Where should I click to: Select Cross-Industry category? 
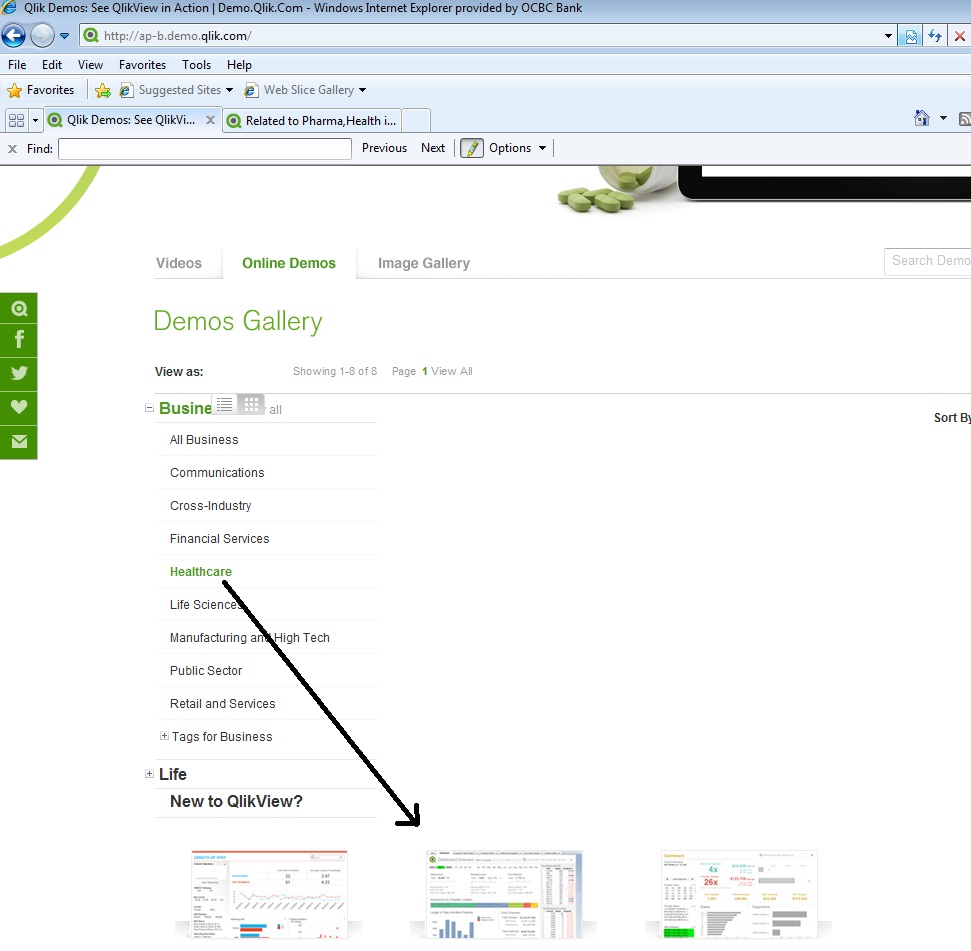[211, 506]
